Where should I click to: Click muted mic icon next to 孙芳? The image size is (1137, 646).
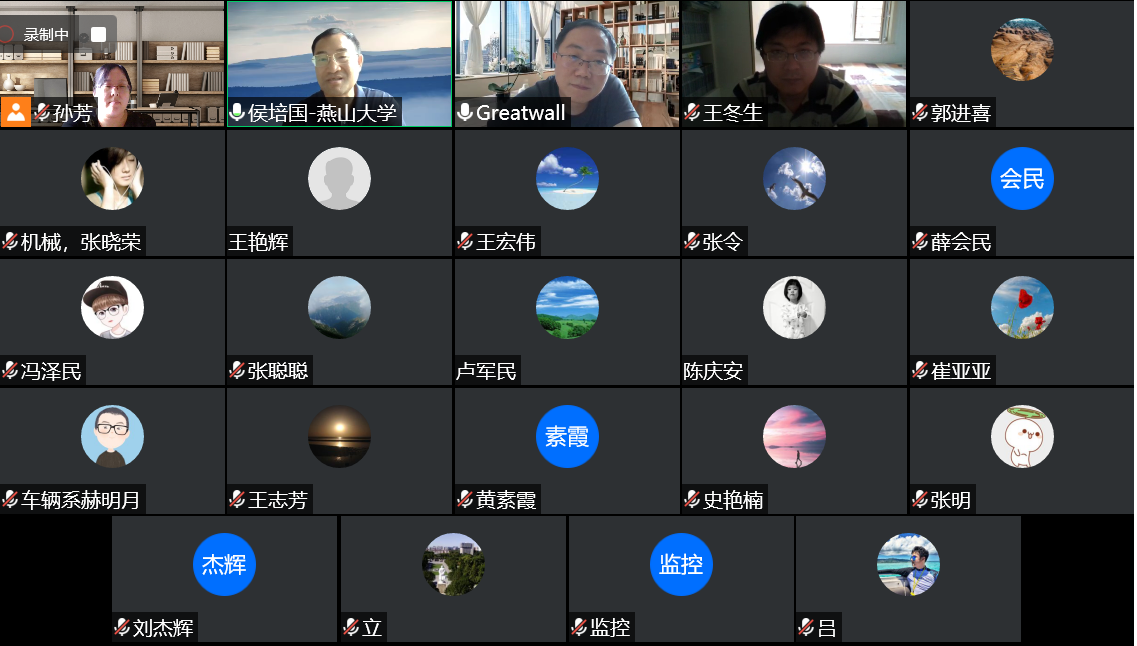[42, 112]
